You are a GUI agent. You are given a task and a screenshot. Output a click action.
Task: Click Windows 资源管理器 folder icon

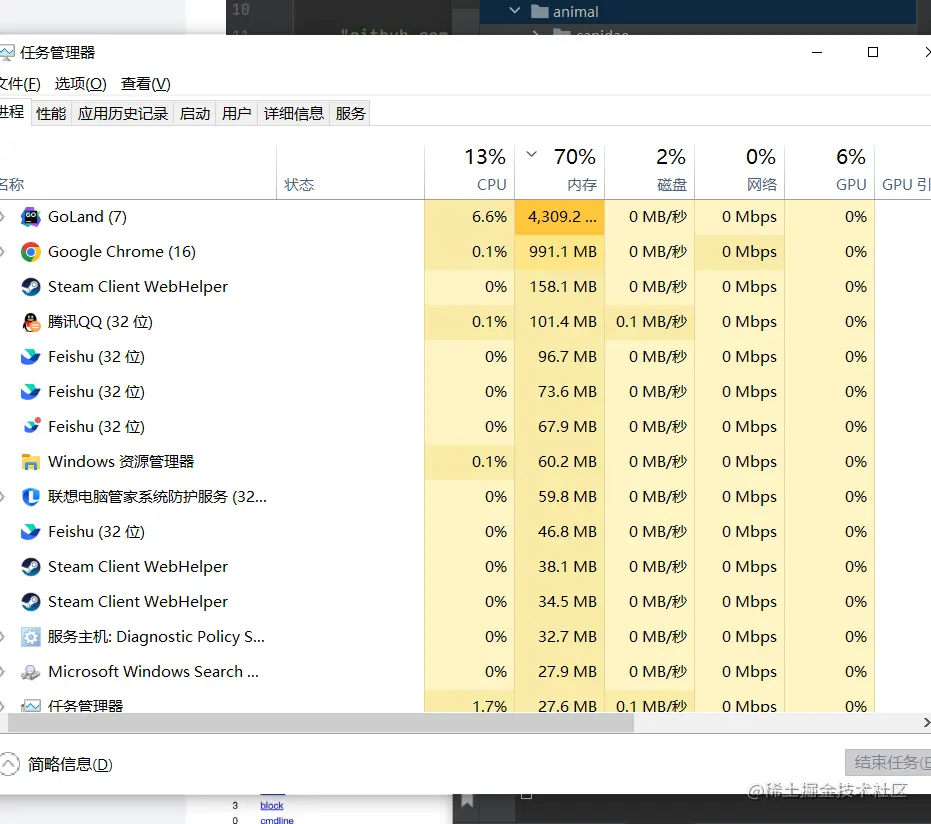tap(30, 462)
